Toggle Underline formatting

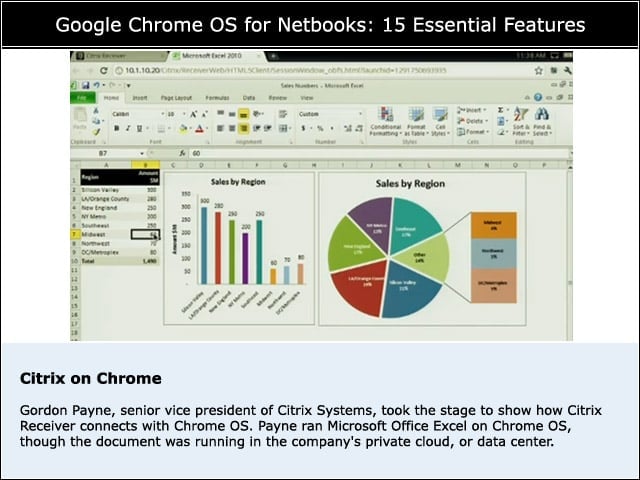click(139, 128)
